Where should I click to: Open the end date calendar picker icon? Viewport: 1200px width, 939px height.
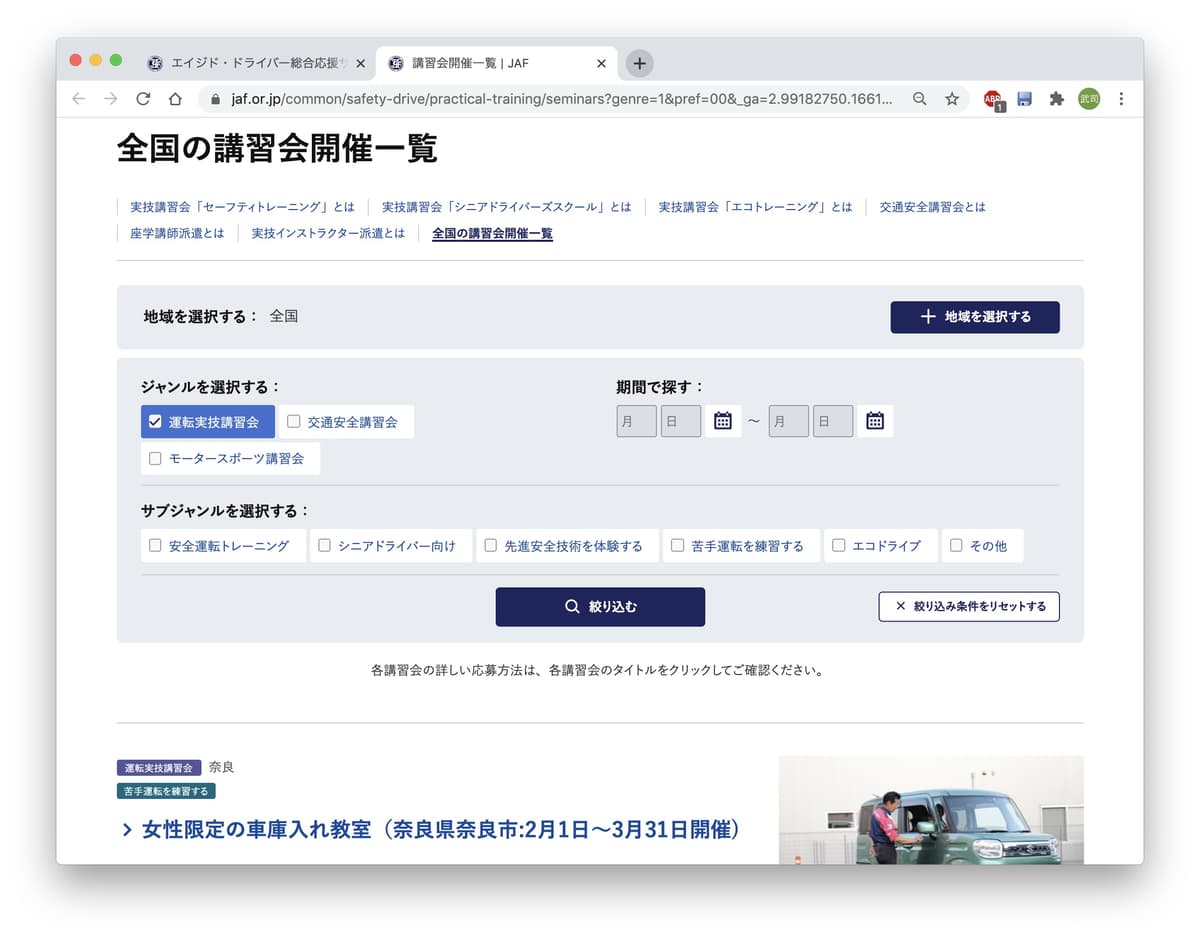click(875, 421)
